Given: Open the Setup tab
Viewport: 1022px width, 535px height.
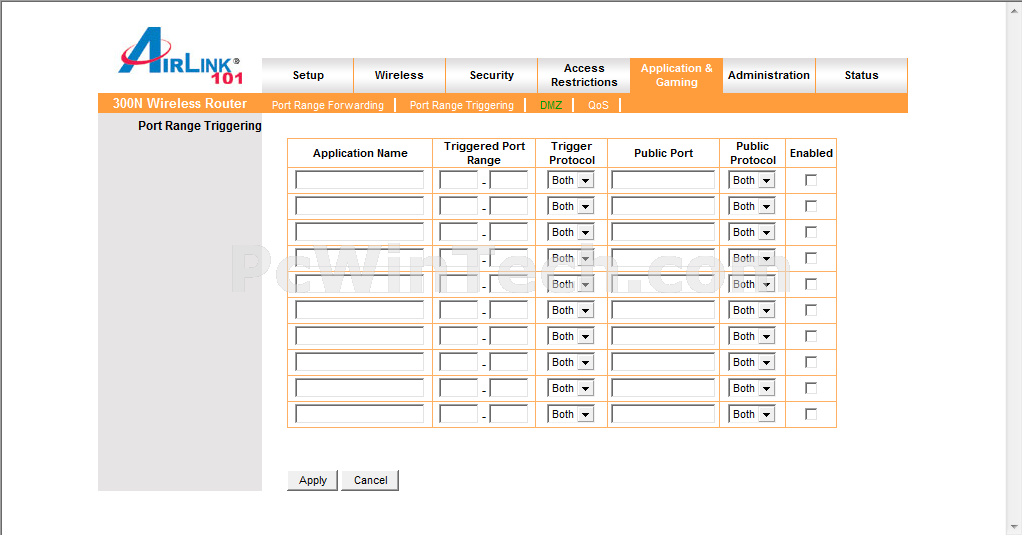Looking at the screenshot, I should (x=308, y=75).
